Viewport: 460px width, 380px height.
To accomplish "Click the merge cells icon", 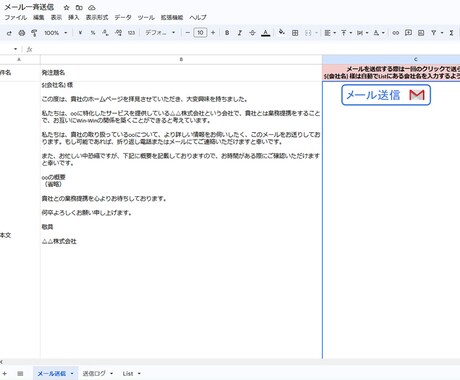I will pos(308,33).
